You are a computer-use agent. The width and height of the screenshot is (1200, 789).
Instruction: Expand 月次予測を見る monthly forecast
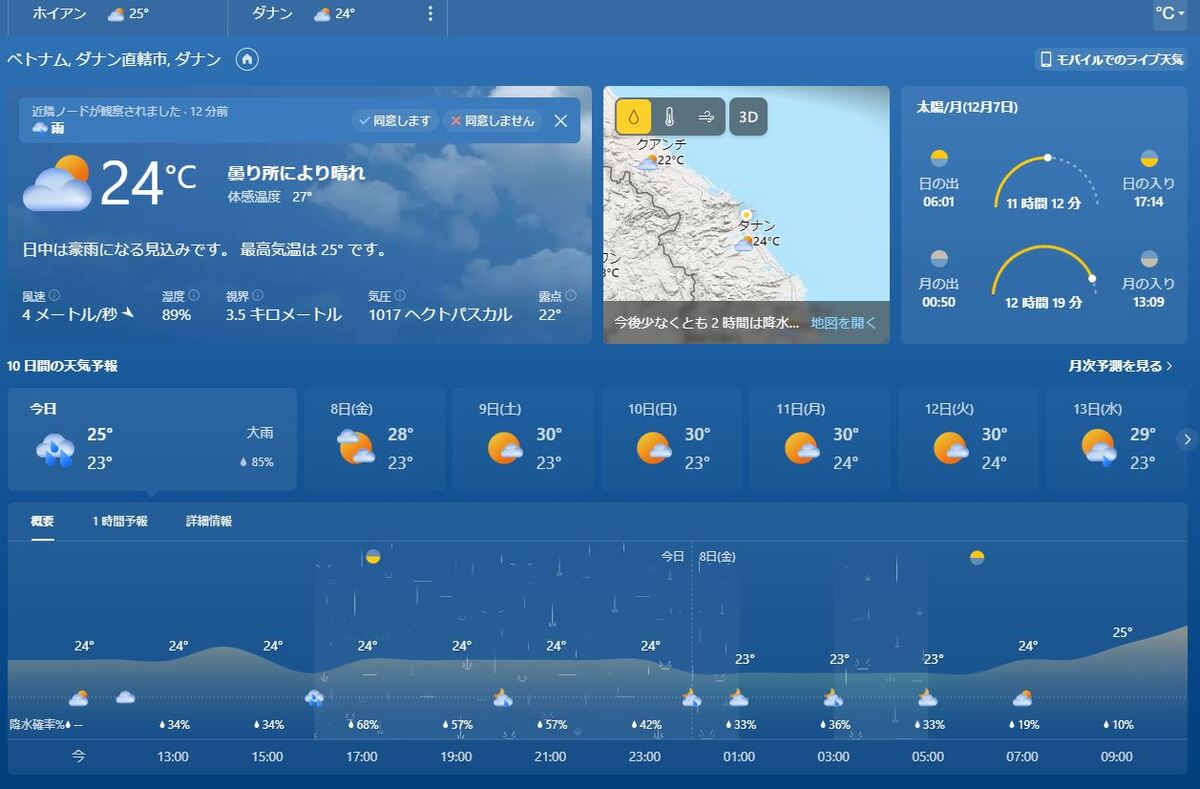pos(1120,366)
